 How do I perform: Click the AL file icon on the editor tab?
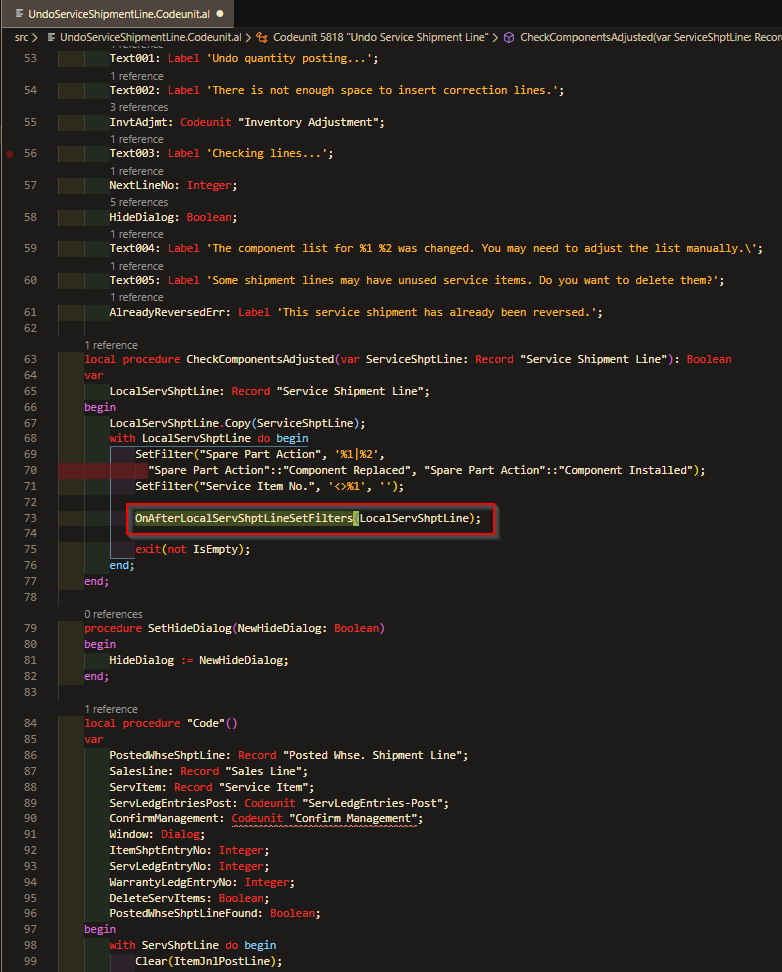pos(19,14)
